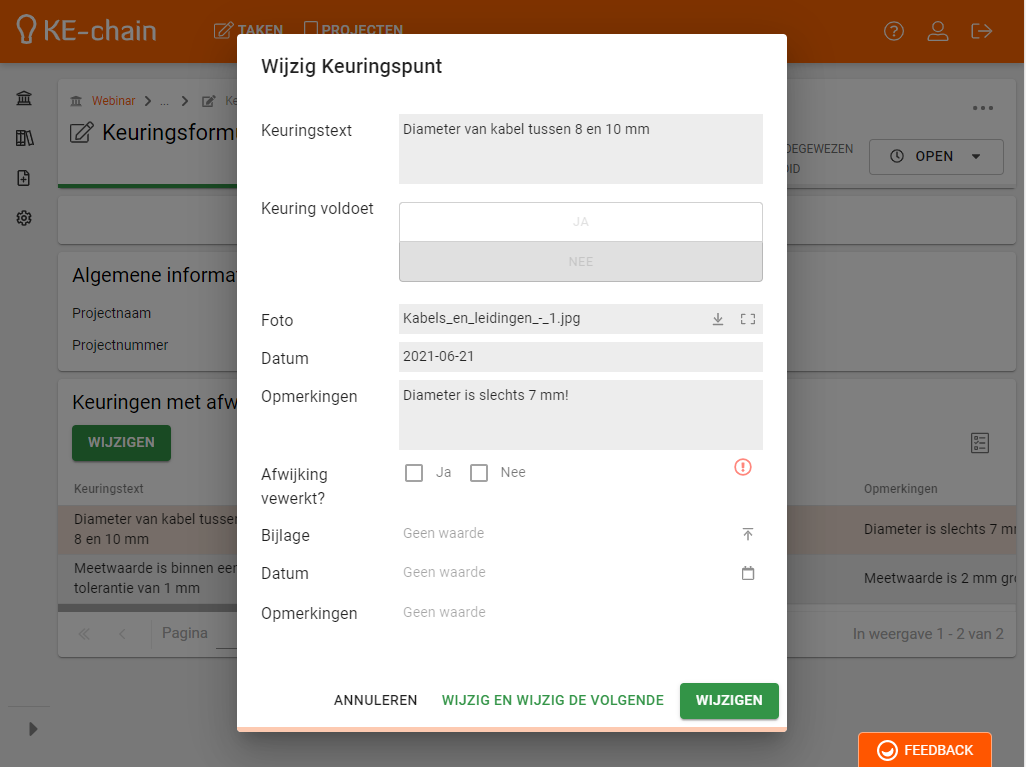This screenshot has width=1026, height=767.
Task: Select NEE for Keuring voldoet
Action: (x=580, y=262)
